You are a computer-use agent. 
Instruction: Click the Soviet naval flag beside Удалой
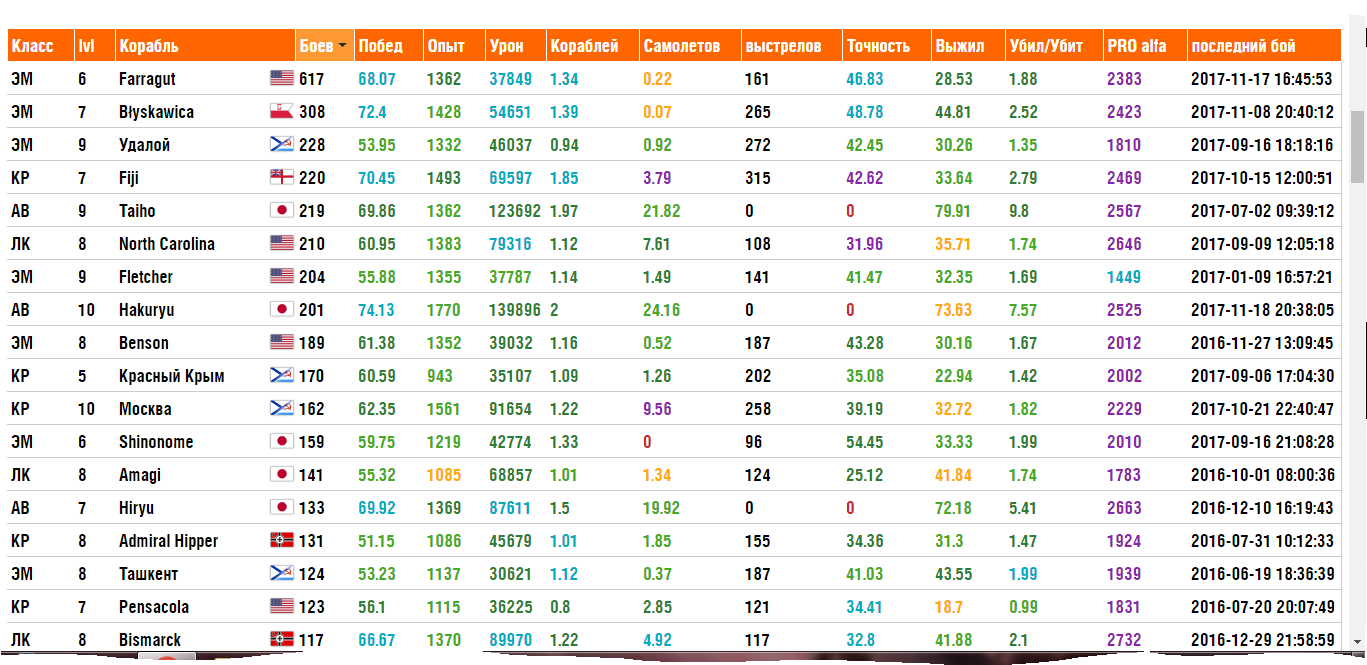[281, 144]
